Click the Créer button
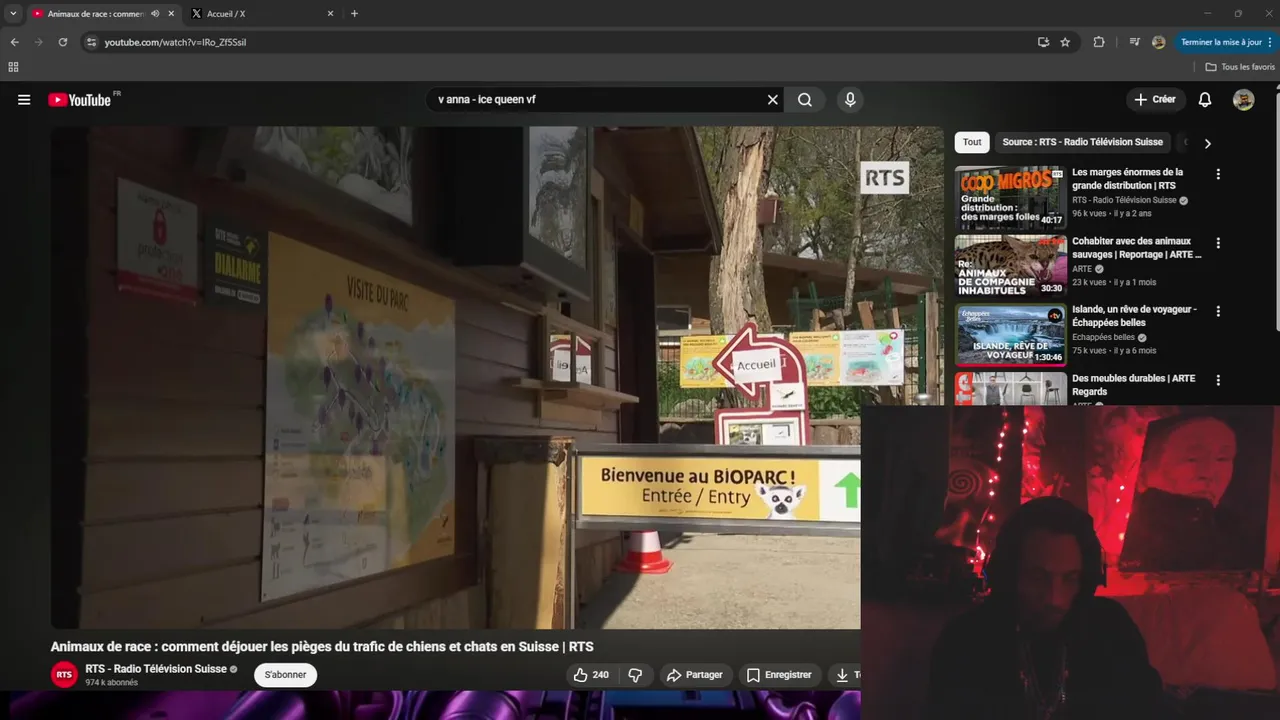 click(x=1155, y=100)
